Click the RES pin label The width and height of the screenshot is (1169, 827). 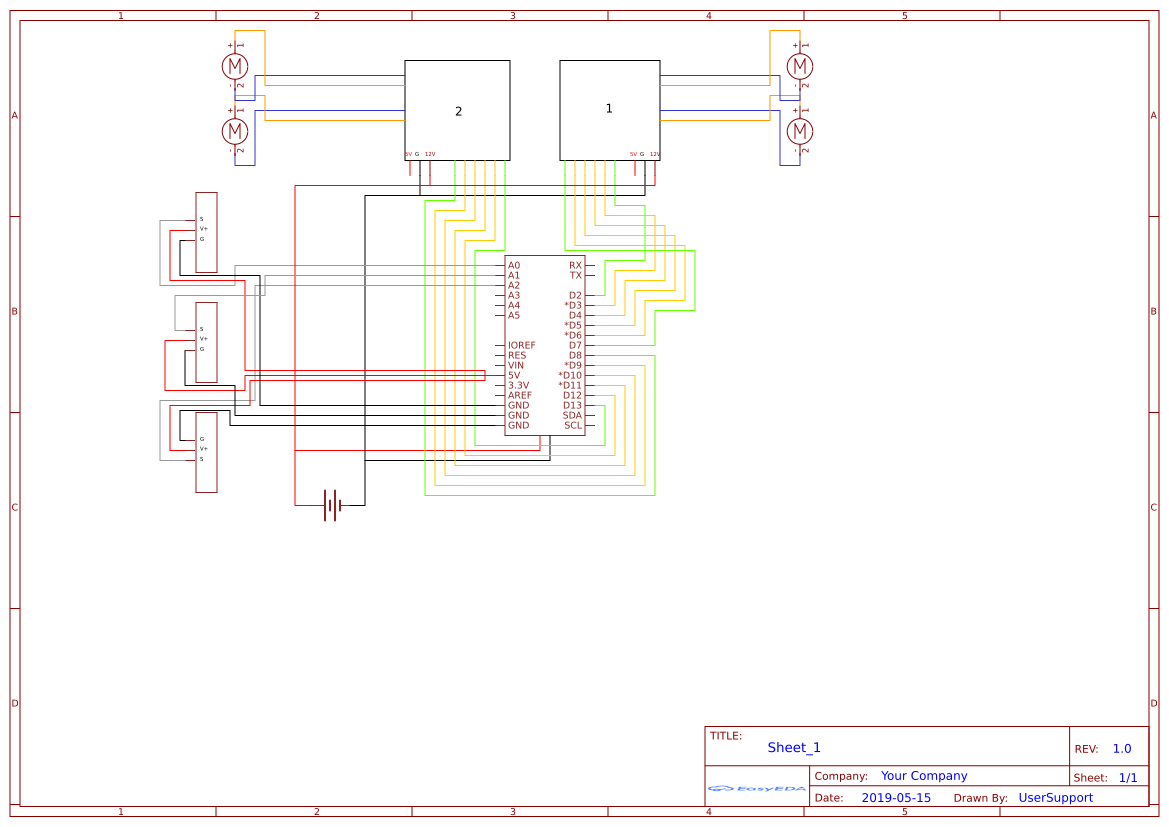point(517,356)
